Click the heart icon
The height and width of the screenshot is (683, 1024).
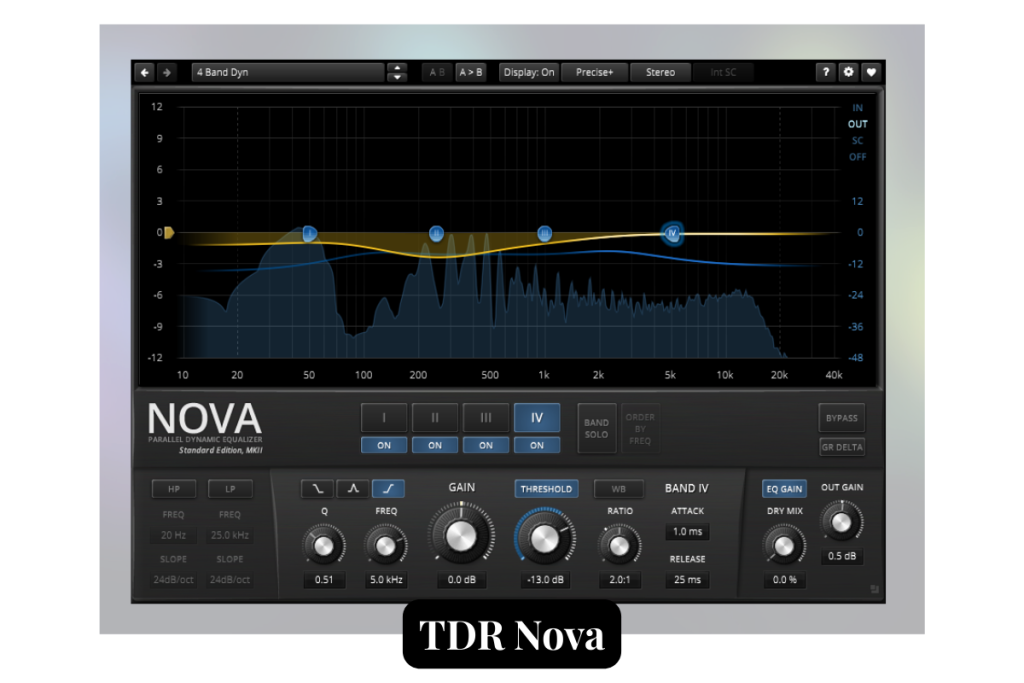871,72
